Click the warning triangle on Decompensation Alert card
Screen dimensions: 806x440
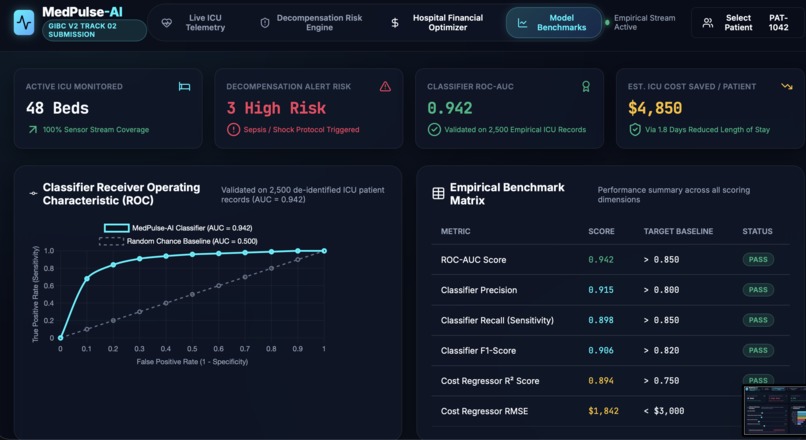(385, 86)
